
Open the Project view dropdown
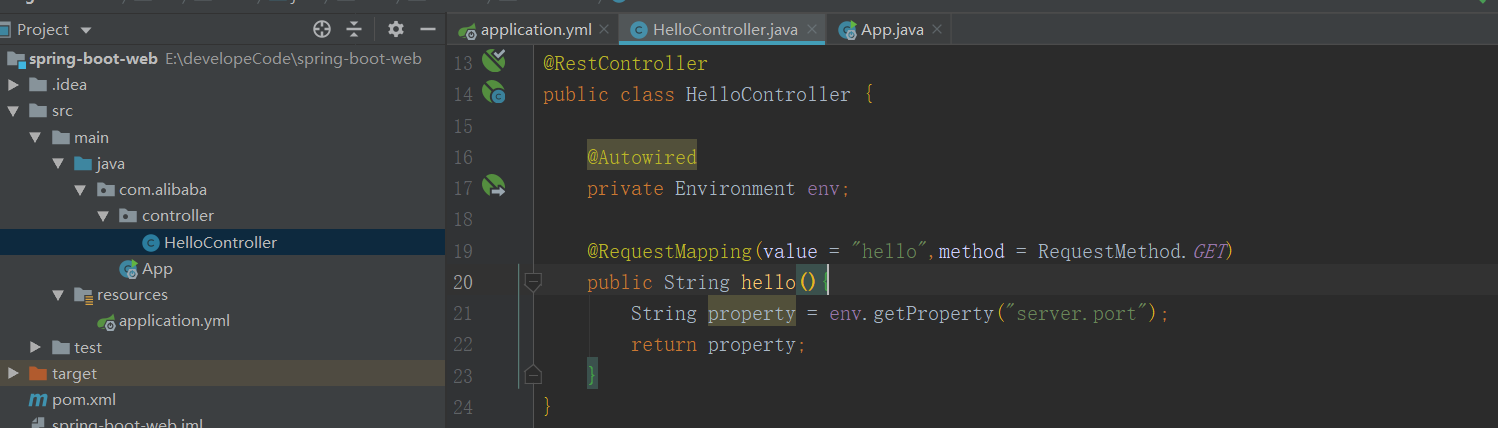(85, 30)
